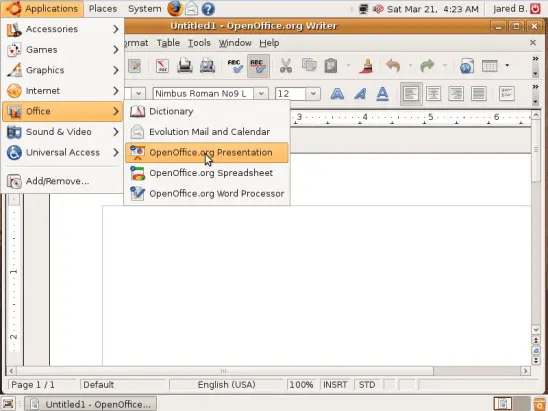The image size is (548, 411).
Task: Click the Paste clipboard icon
Action: tap(331, 66)
